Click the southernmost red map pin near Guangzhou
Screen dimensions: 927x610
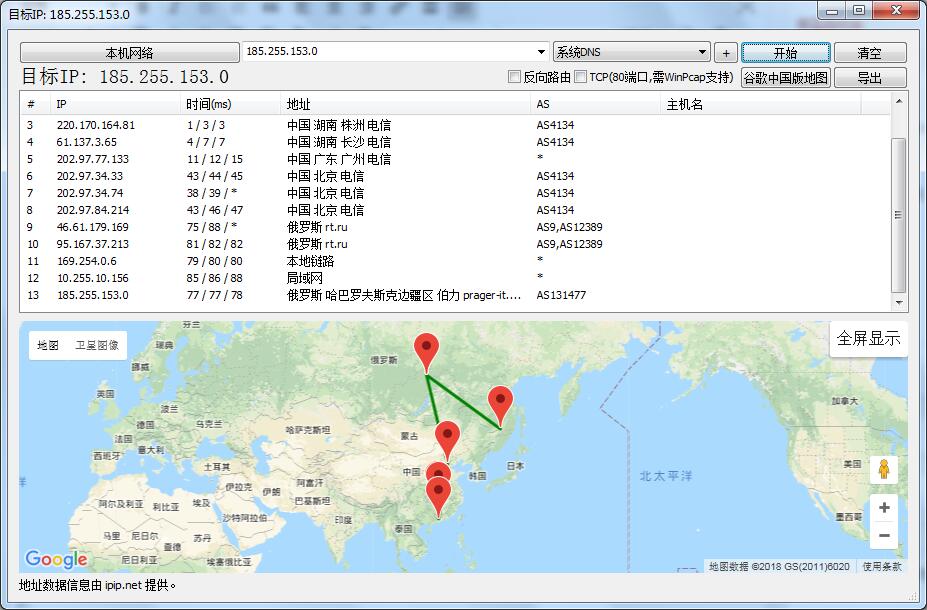tap(438, 494)
